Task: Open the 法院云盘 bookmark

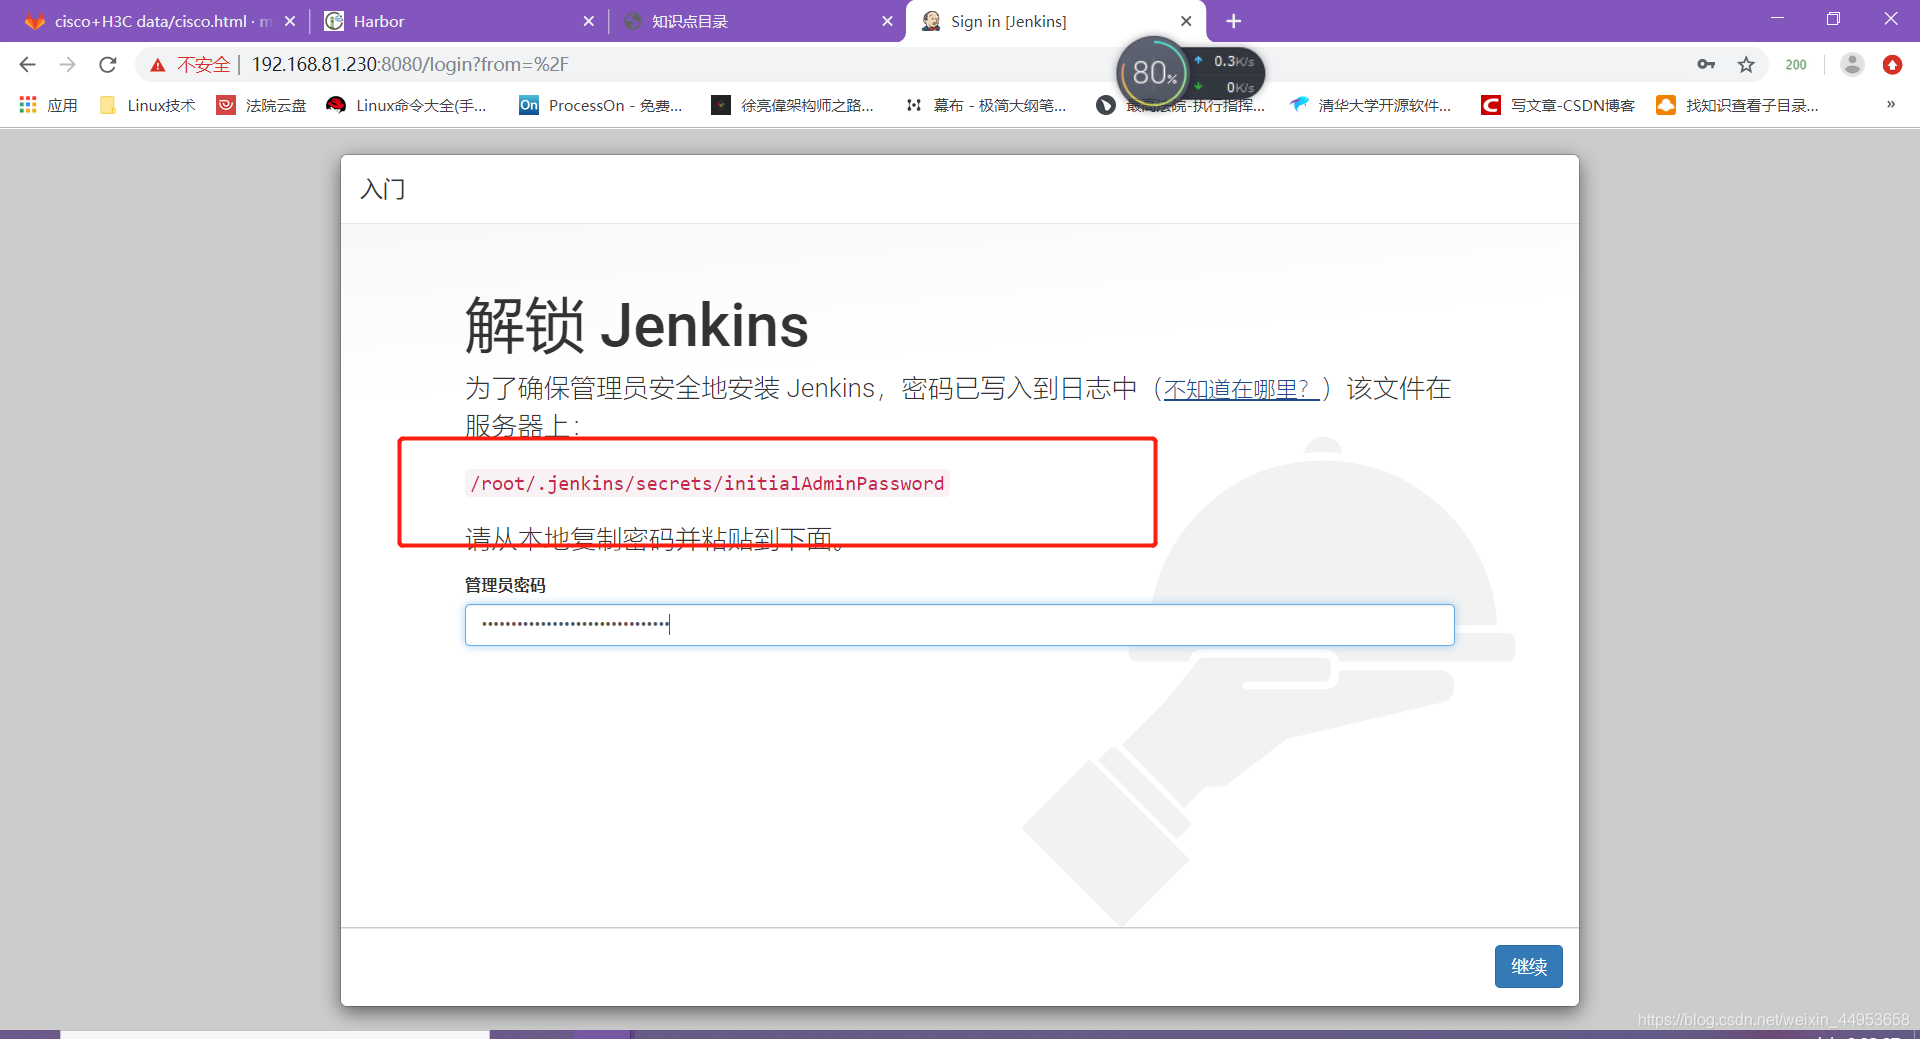Action: click(262, 105)
